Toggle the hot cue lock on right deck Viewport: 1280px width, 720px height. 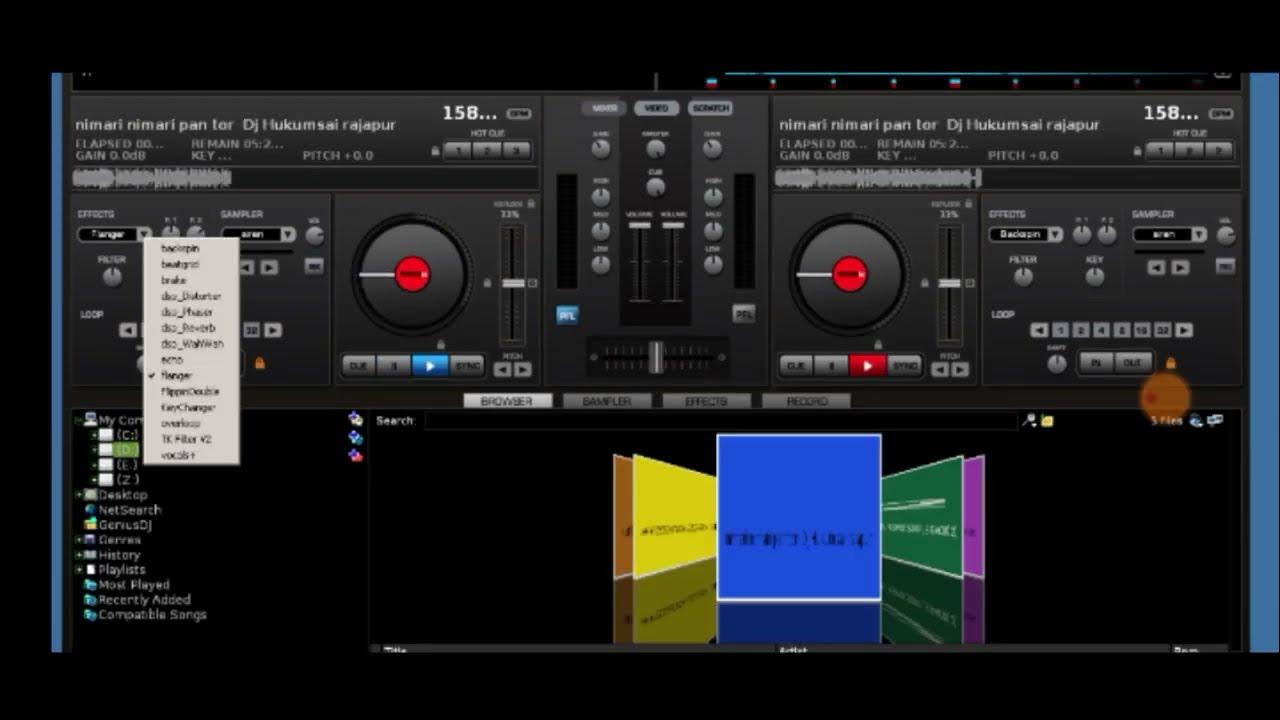1139,151
